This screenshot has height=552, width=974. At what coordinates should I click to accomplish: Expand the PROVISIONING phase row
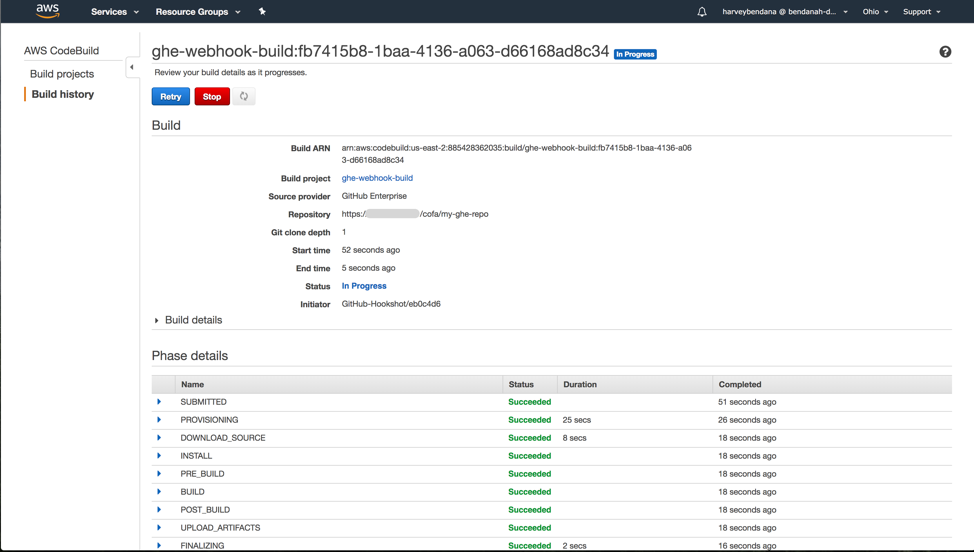(x=159, y=420)
